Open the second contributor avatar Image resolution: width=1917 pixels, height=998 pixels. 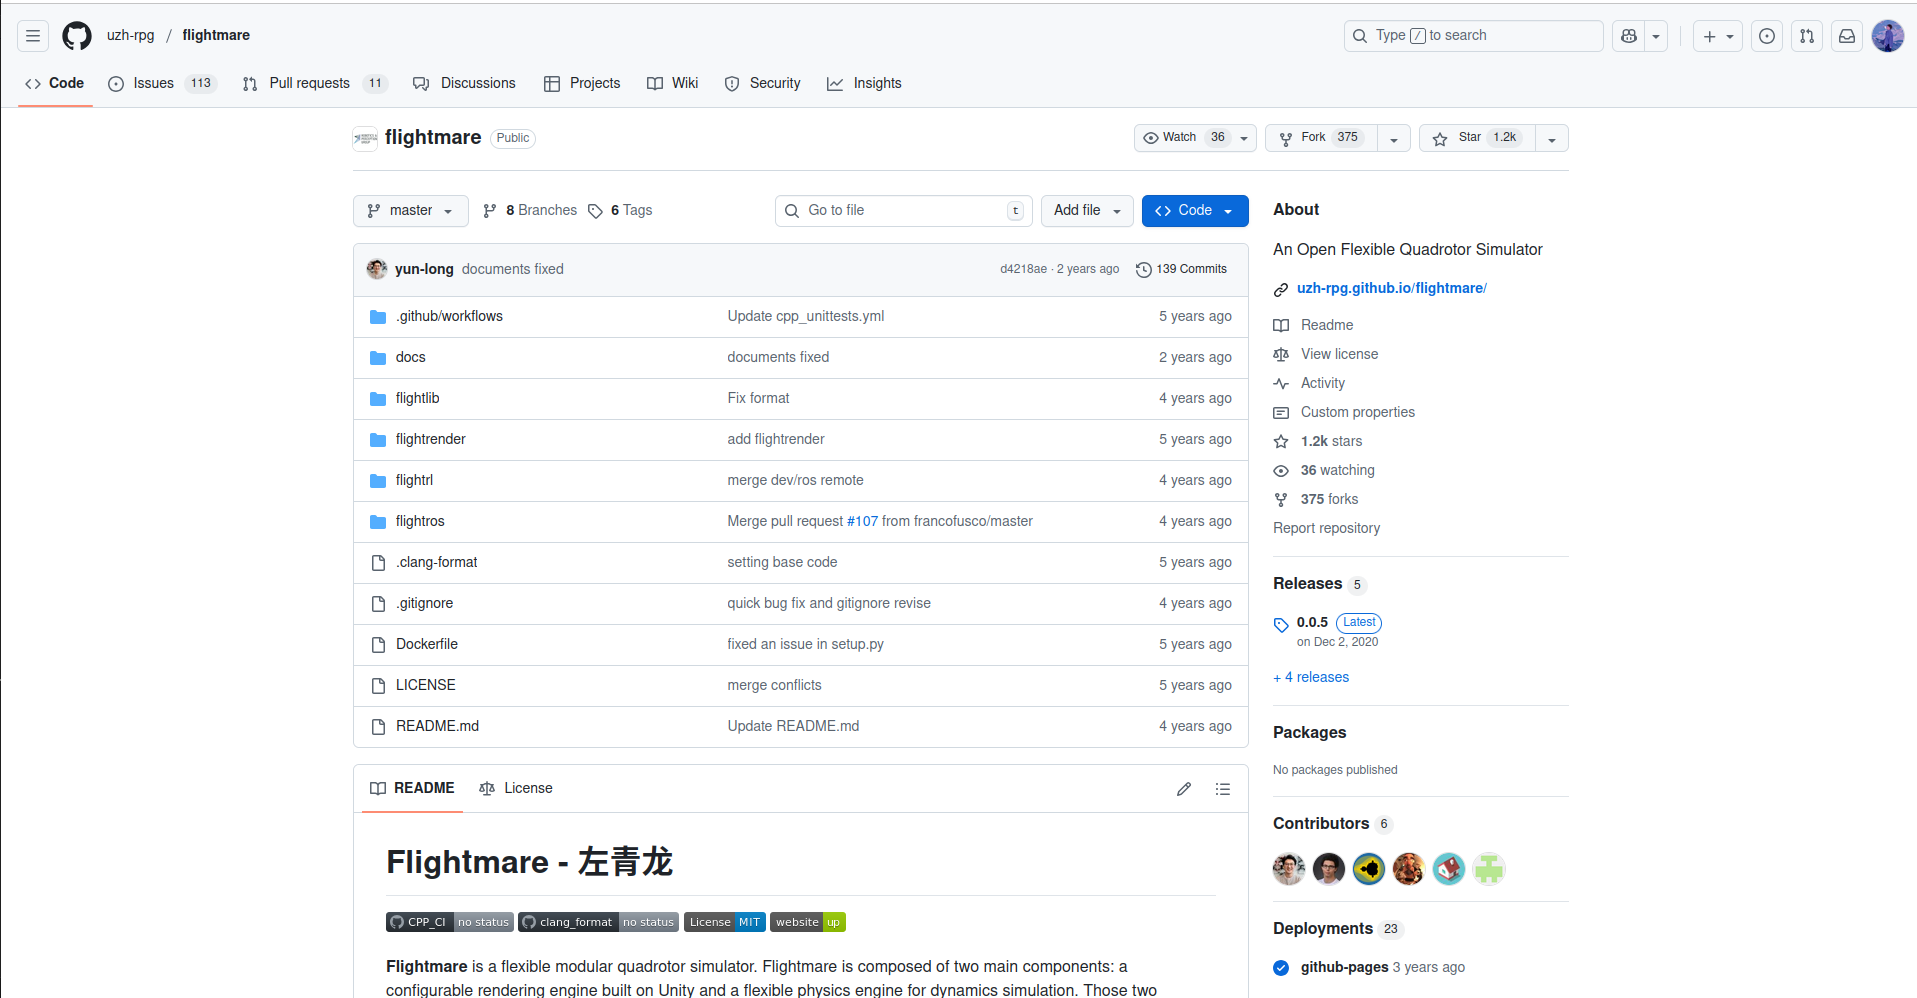coord(1329,869)
